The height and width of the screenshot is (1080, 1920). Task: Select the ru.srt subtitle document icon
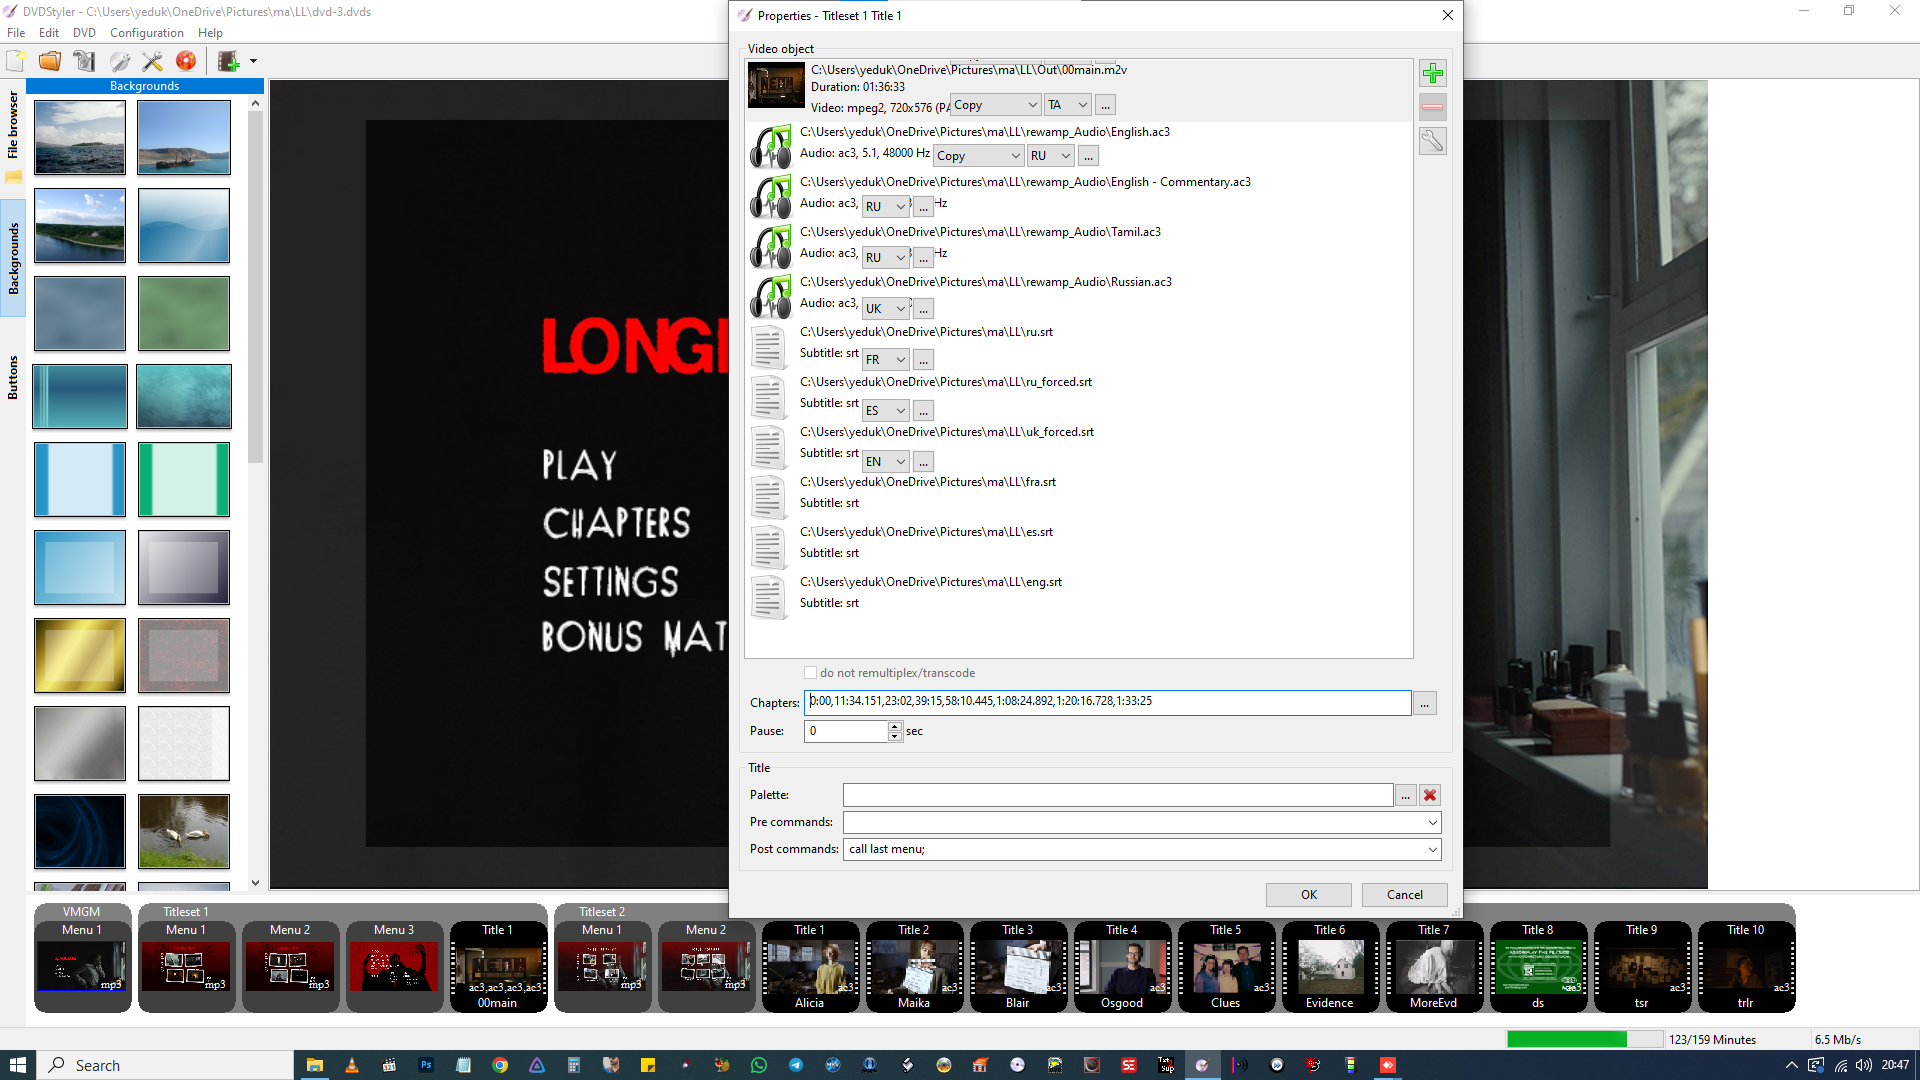[768, 346]
